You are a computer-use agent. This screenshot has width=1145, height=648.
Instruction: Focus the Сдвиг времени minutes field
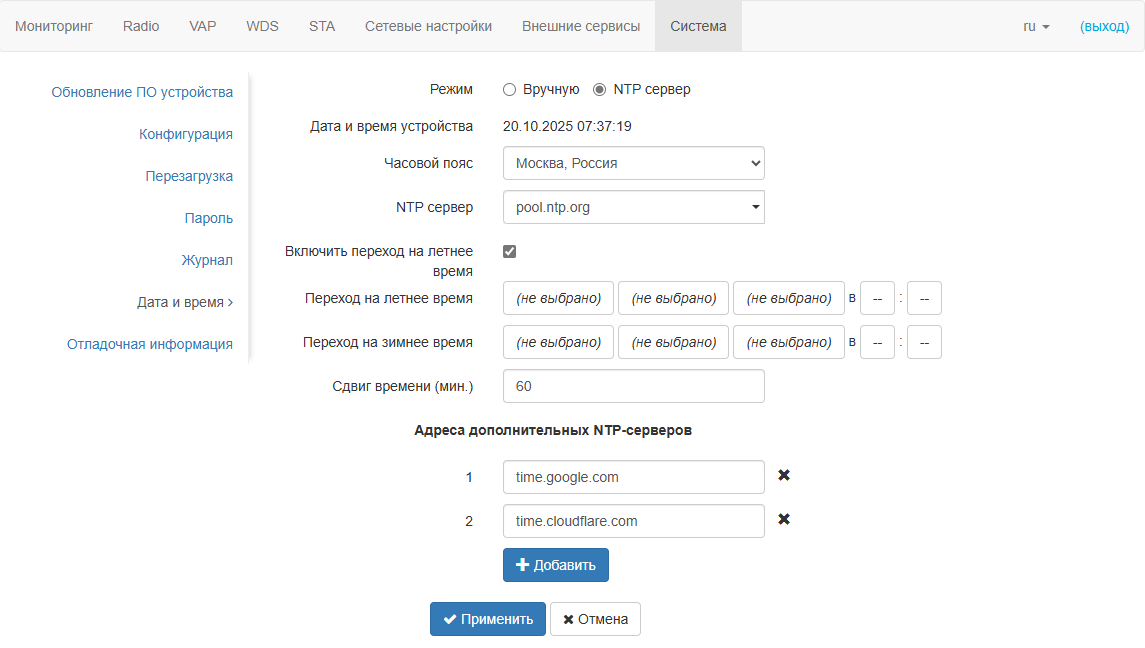pos(633,386)
